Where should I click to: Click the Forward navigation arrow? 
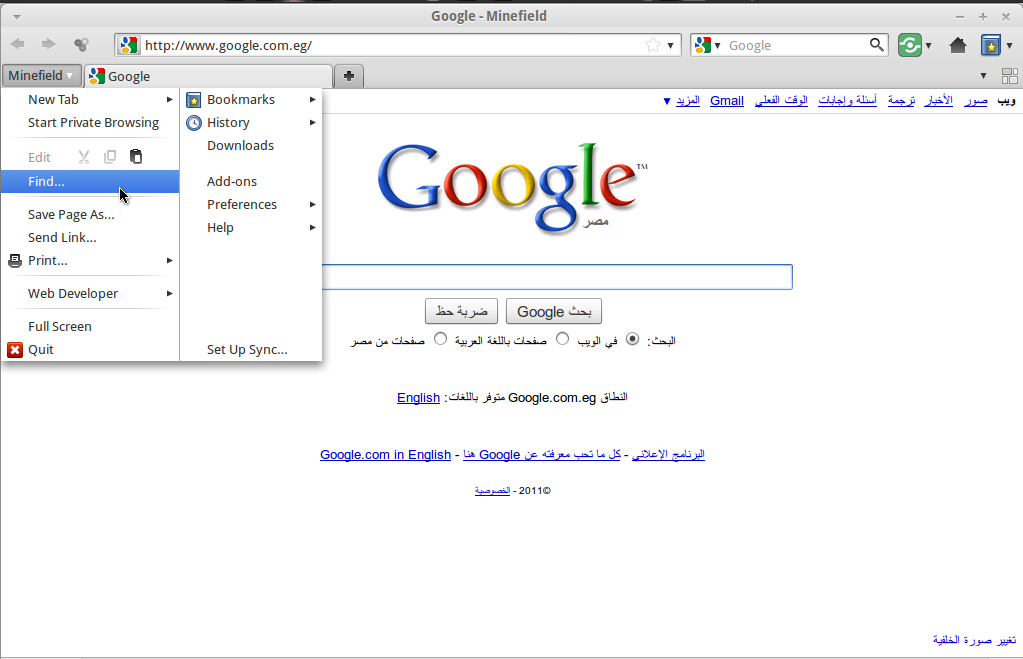(x=48, y=44)
